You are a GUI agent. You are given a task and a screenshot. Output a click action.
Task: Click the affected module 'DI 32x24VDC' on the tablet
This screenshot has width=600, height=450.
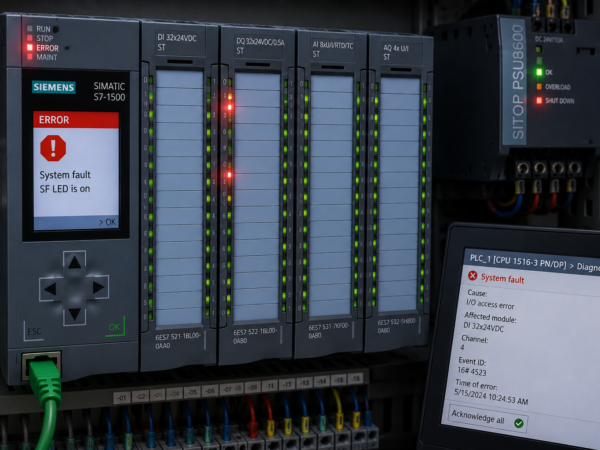pyautogui.click(x=484, y=327)
